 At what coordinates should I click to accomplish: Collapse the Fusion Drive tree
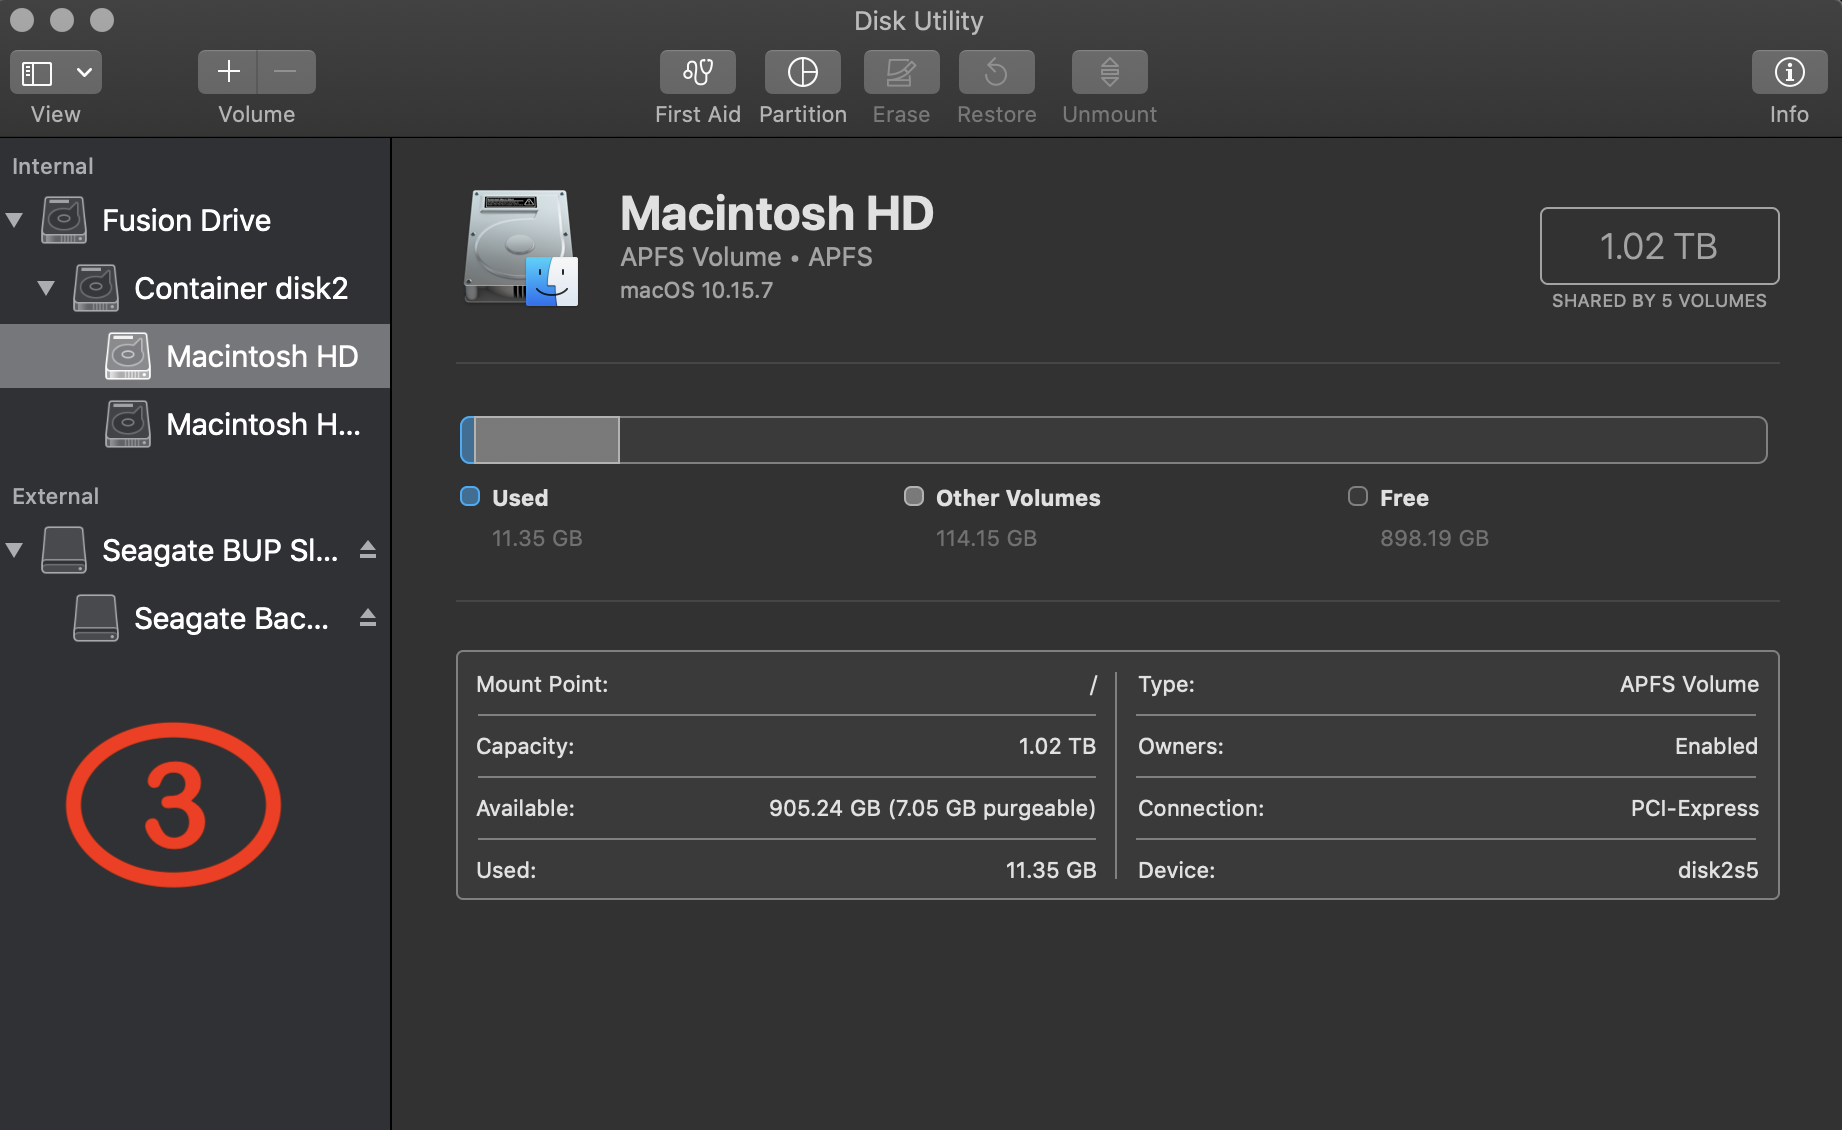(x=15, y=220)
